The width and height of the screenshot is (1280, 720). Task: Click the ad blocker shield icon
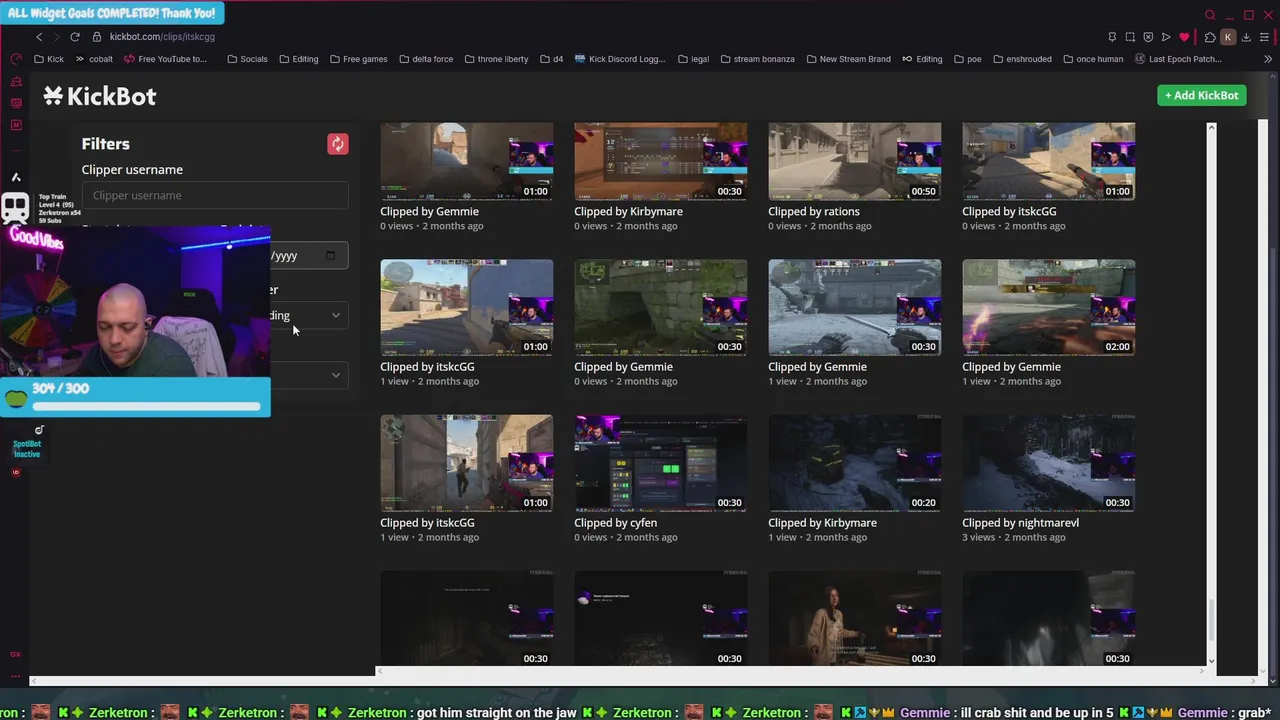tap(1148, 37)
